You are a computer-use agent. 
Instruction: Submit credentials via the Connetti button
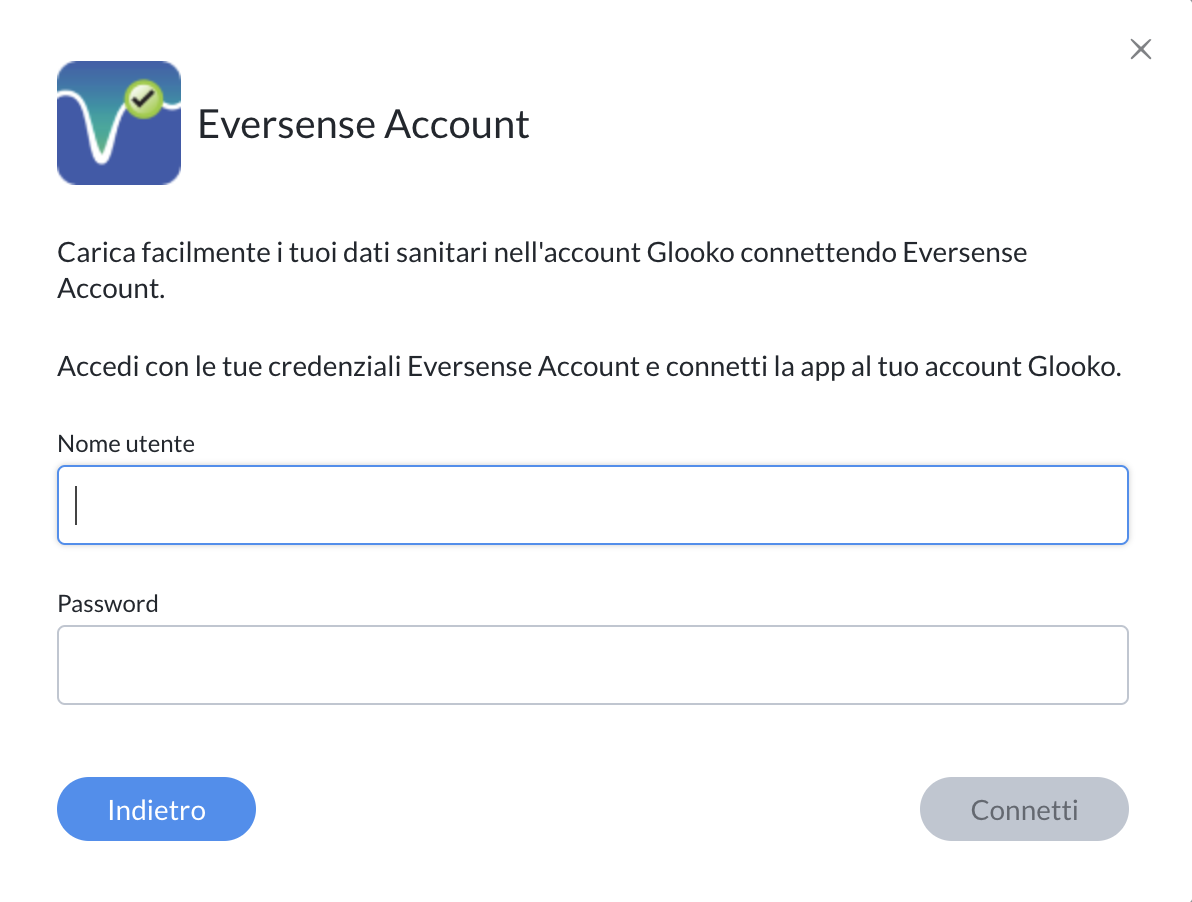click(1024, 809)
